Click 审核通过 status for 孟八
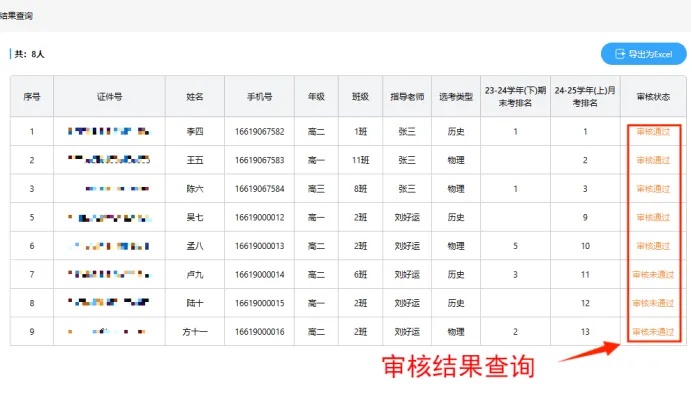The width and height of the screenshot is (692, 393). click(653, 246)
